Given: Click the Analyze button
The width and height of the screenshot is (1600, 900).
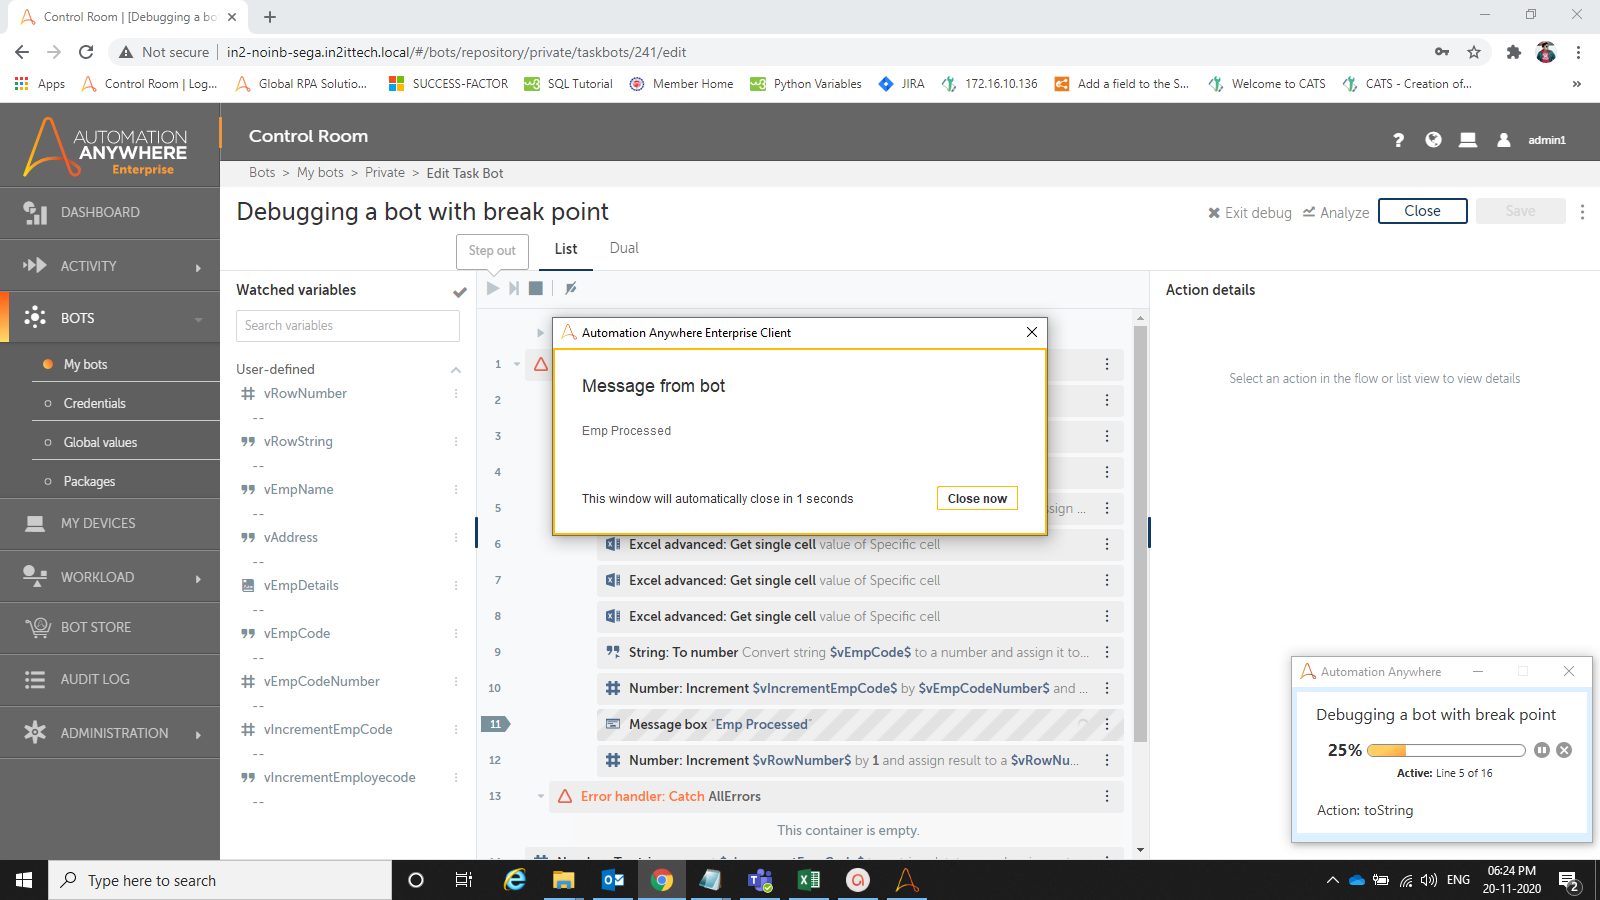Looking at the screenshot, I should tap(1336, 212).
